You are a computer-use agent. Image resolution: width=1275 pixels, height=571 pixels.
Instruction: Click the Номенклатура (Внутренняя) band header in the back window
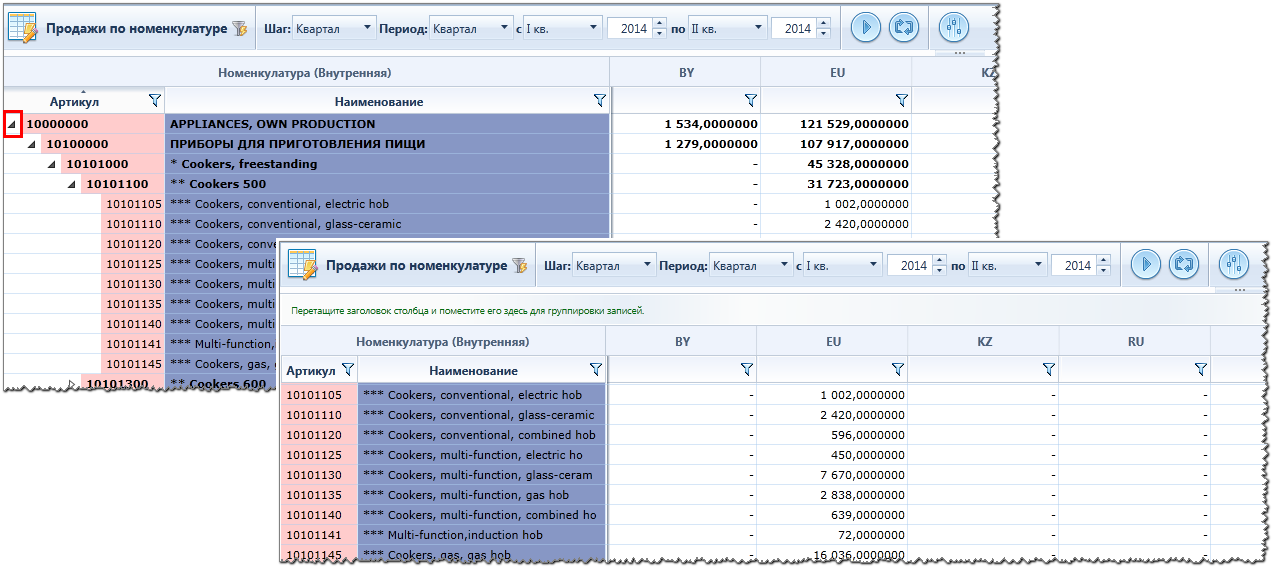305,73
